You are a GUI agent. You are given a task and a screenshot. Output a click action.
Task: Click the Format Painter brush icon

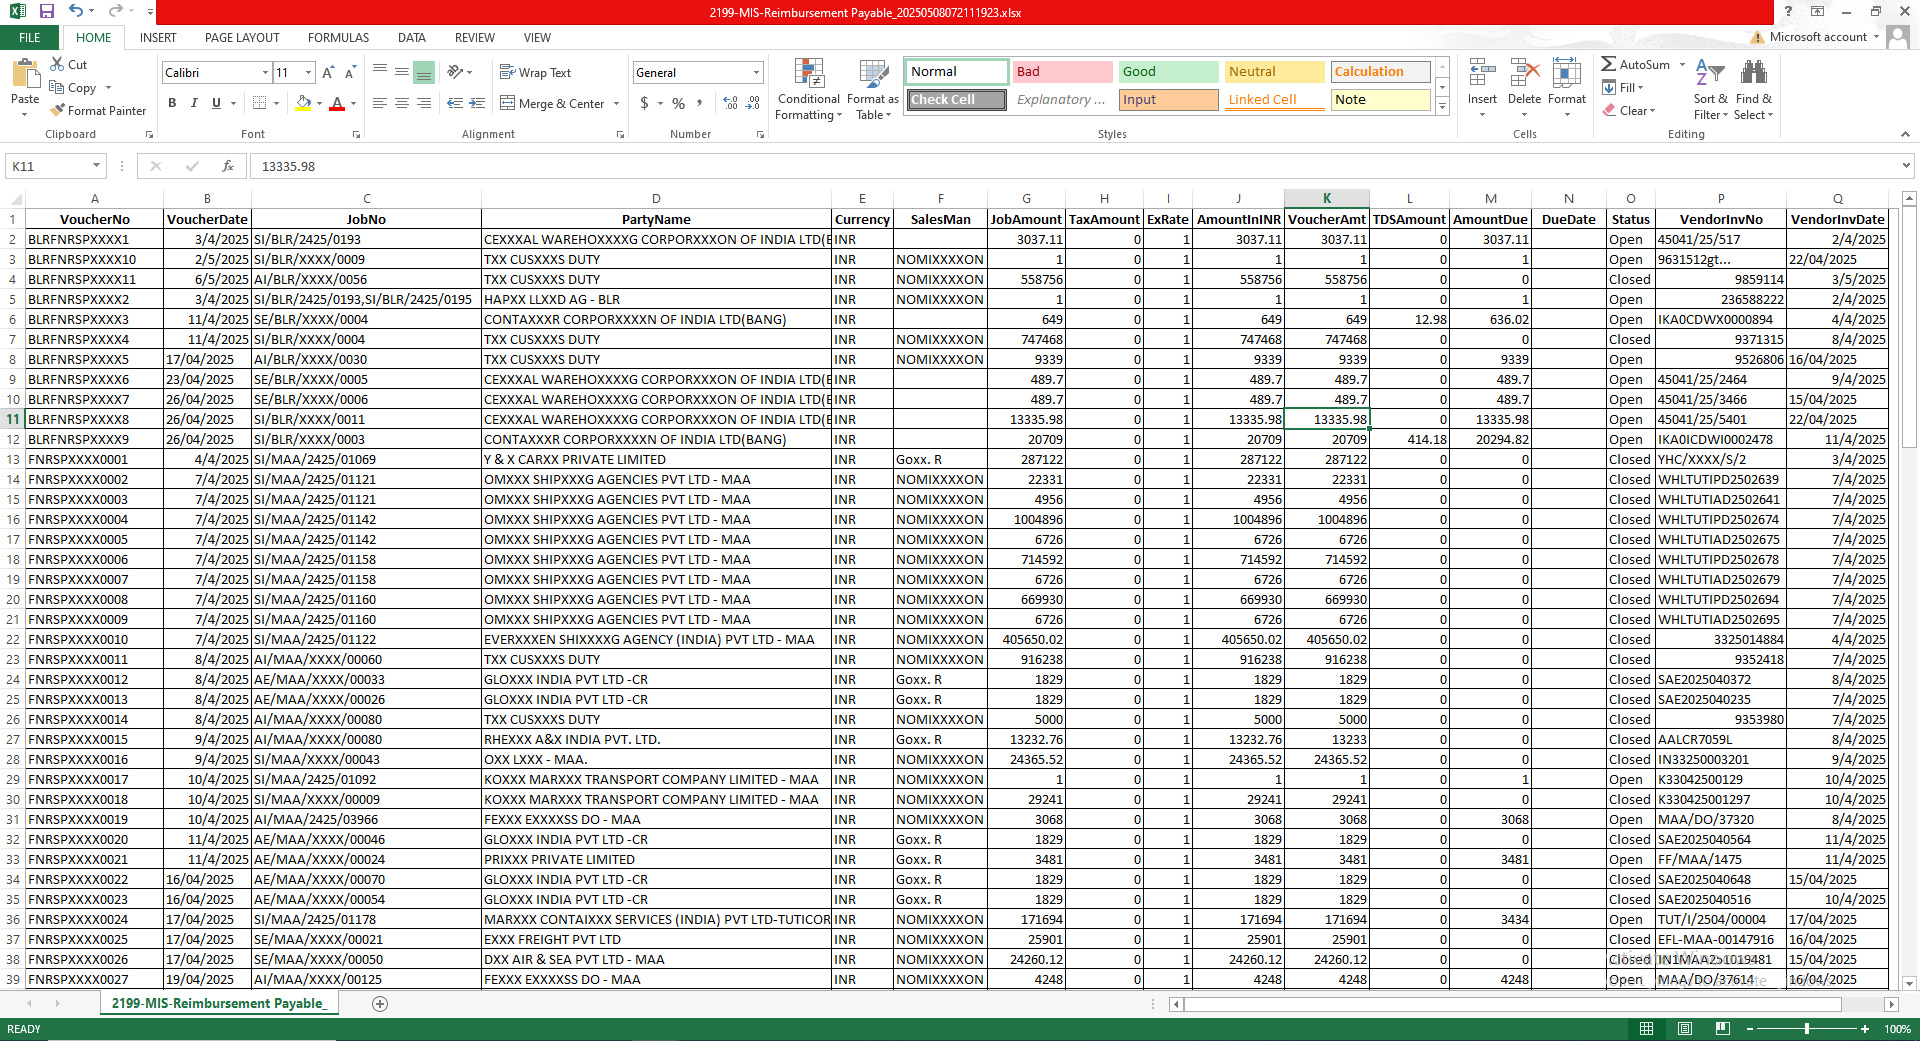coord(58,110)
